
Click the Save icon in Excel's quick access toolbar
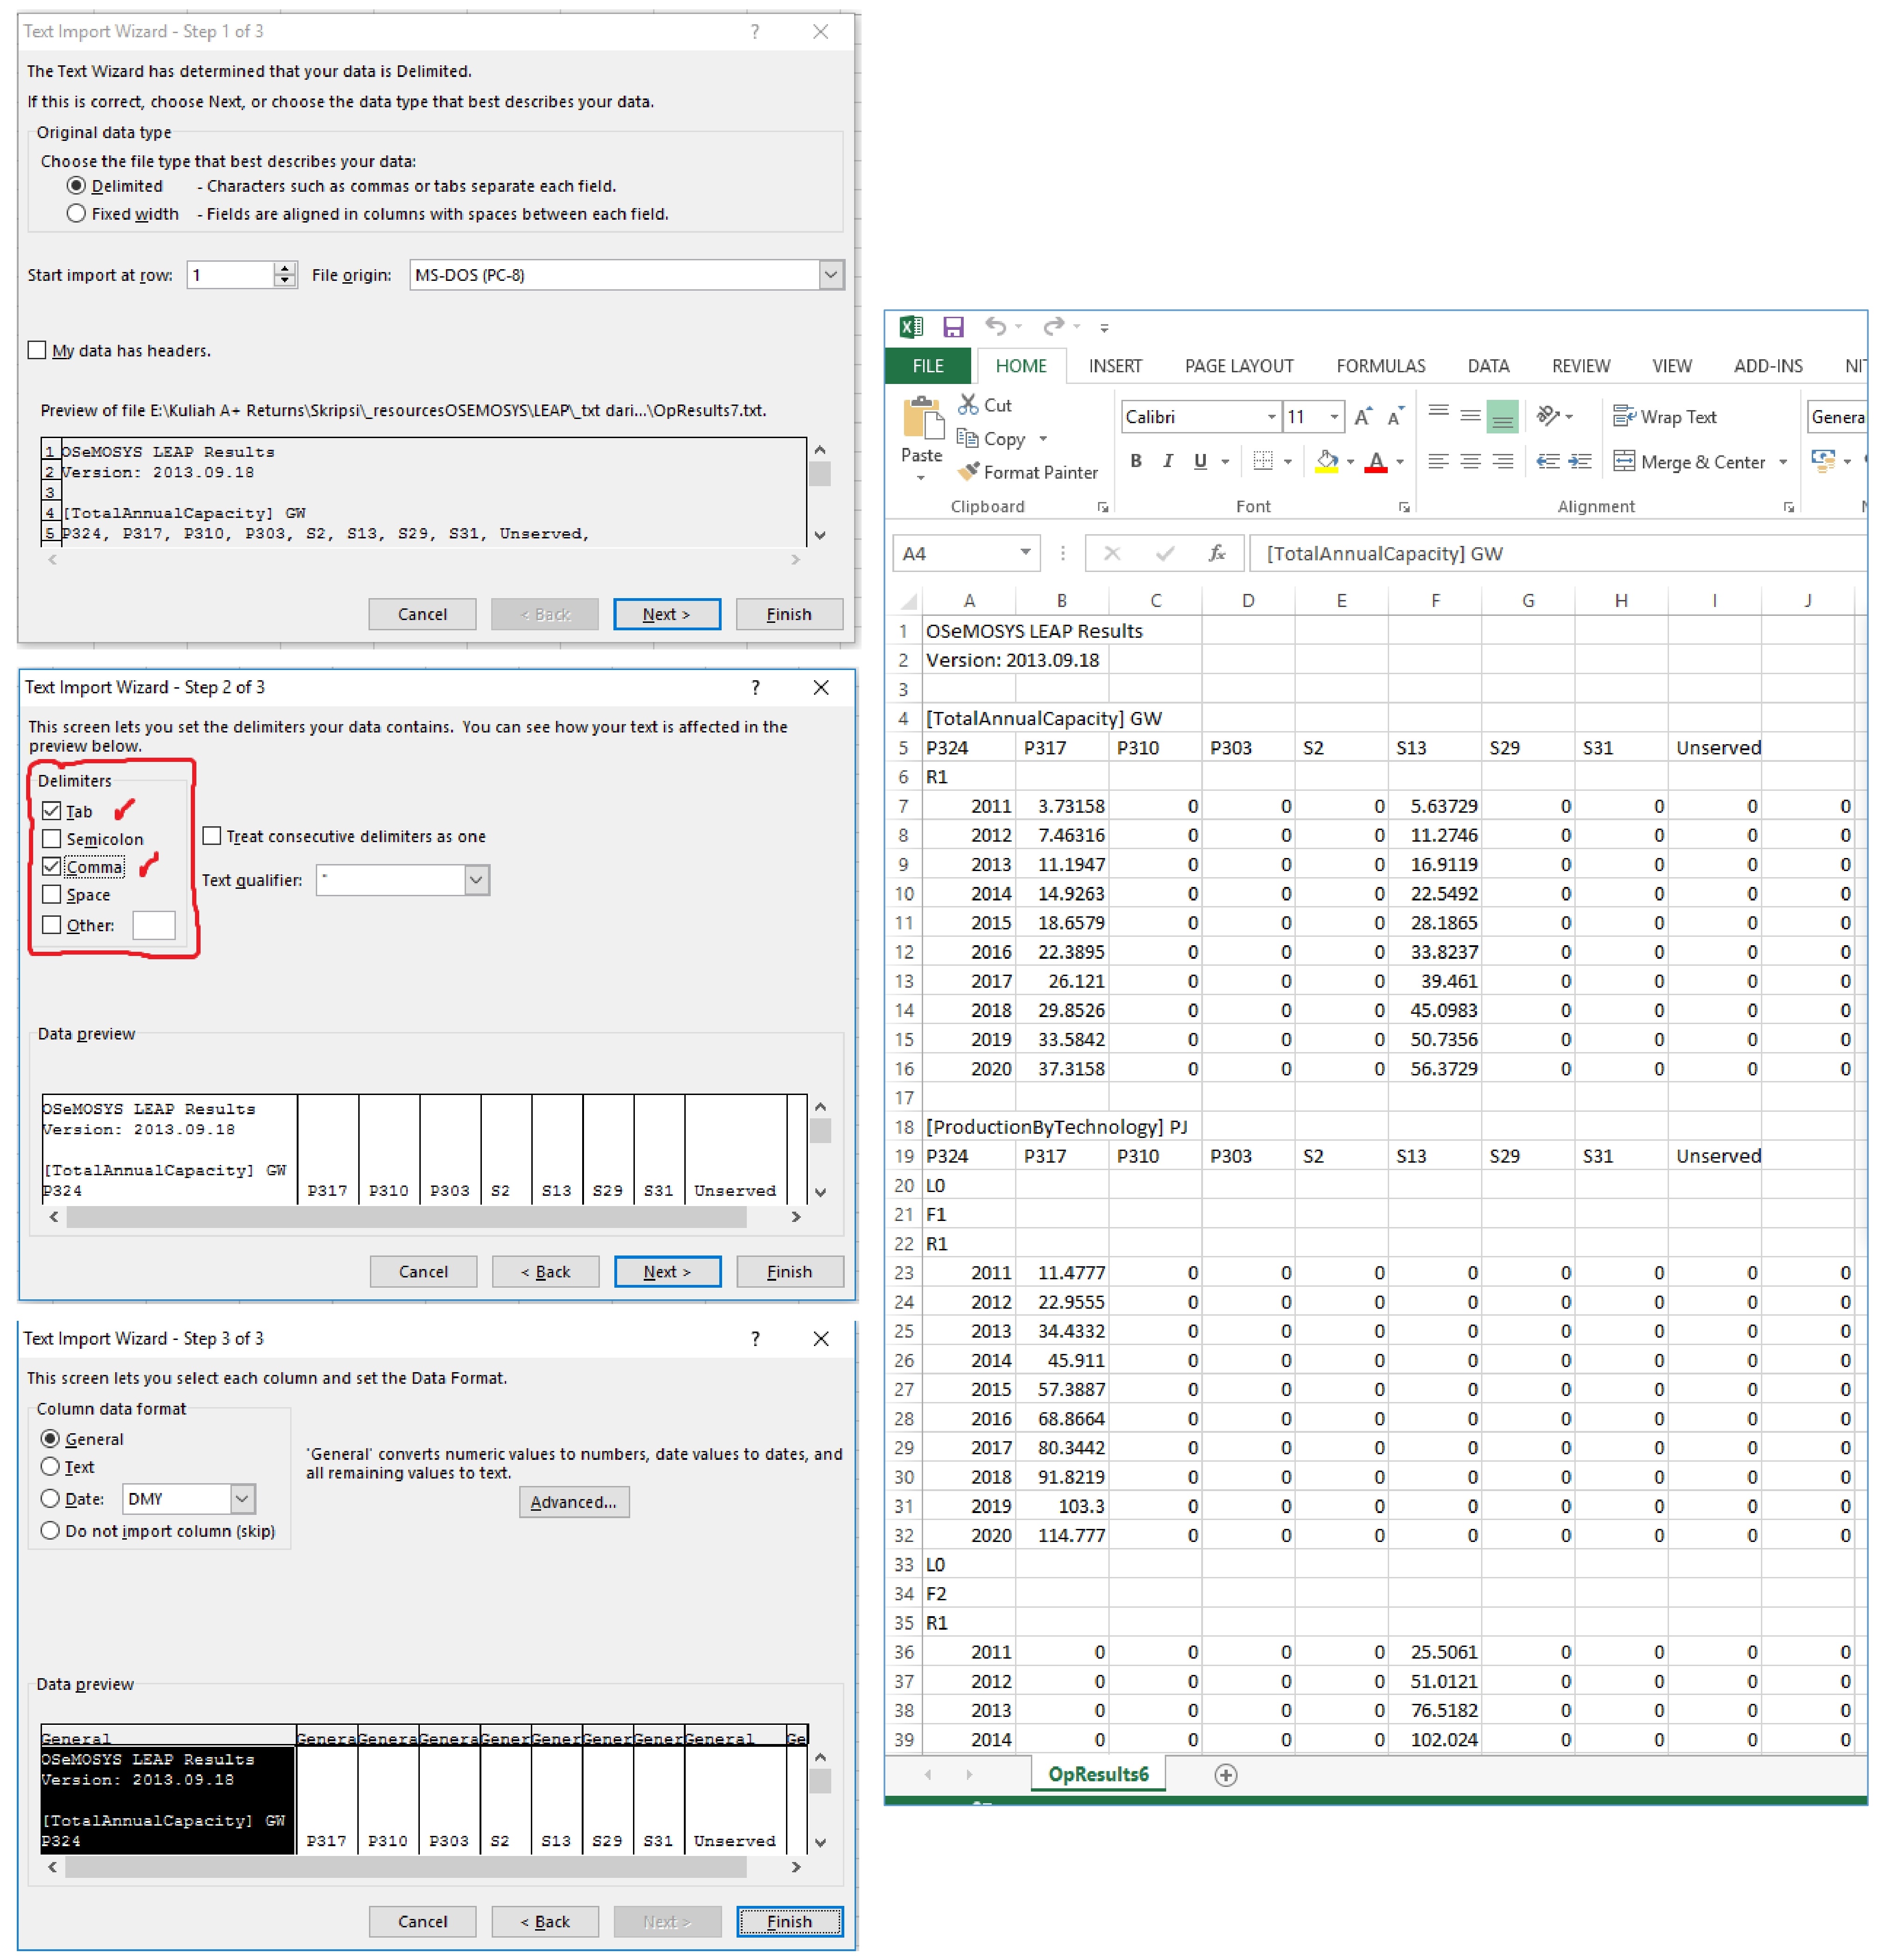[x=952, y=327]
